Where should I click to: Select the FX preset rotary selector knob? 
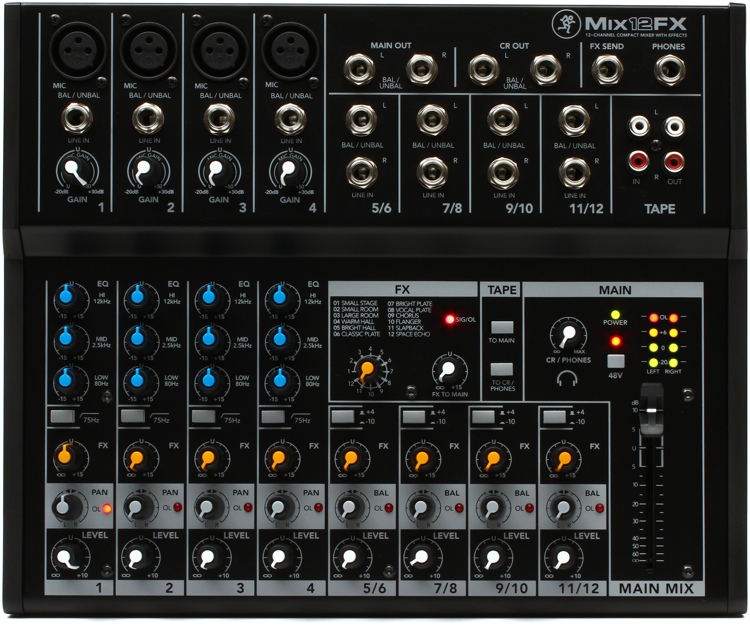(368, 372)
